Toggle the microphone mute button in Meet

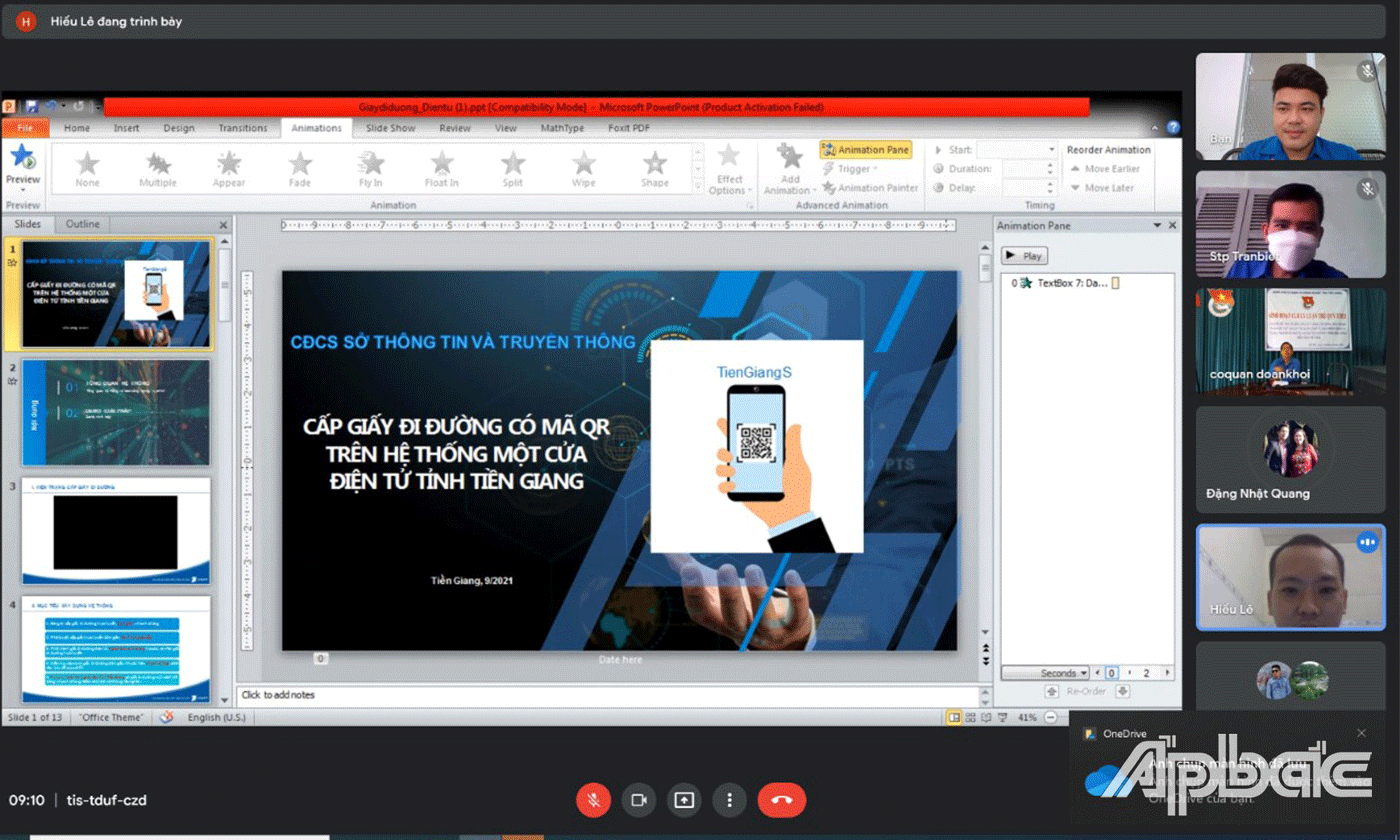[593, 800]
